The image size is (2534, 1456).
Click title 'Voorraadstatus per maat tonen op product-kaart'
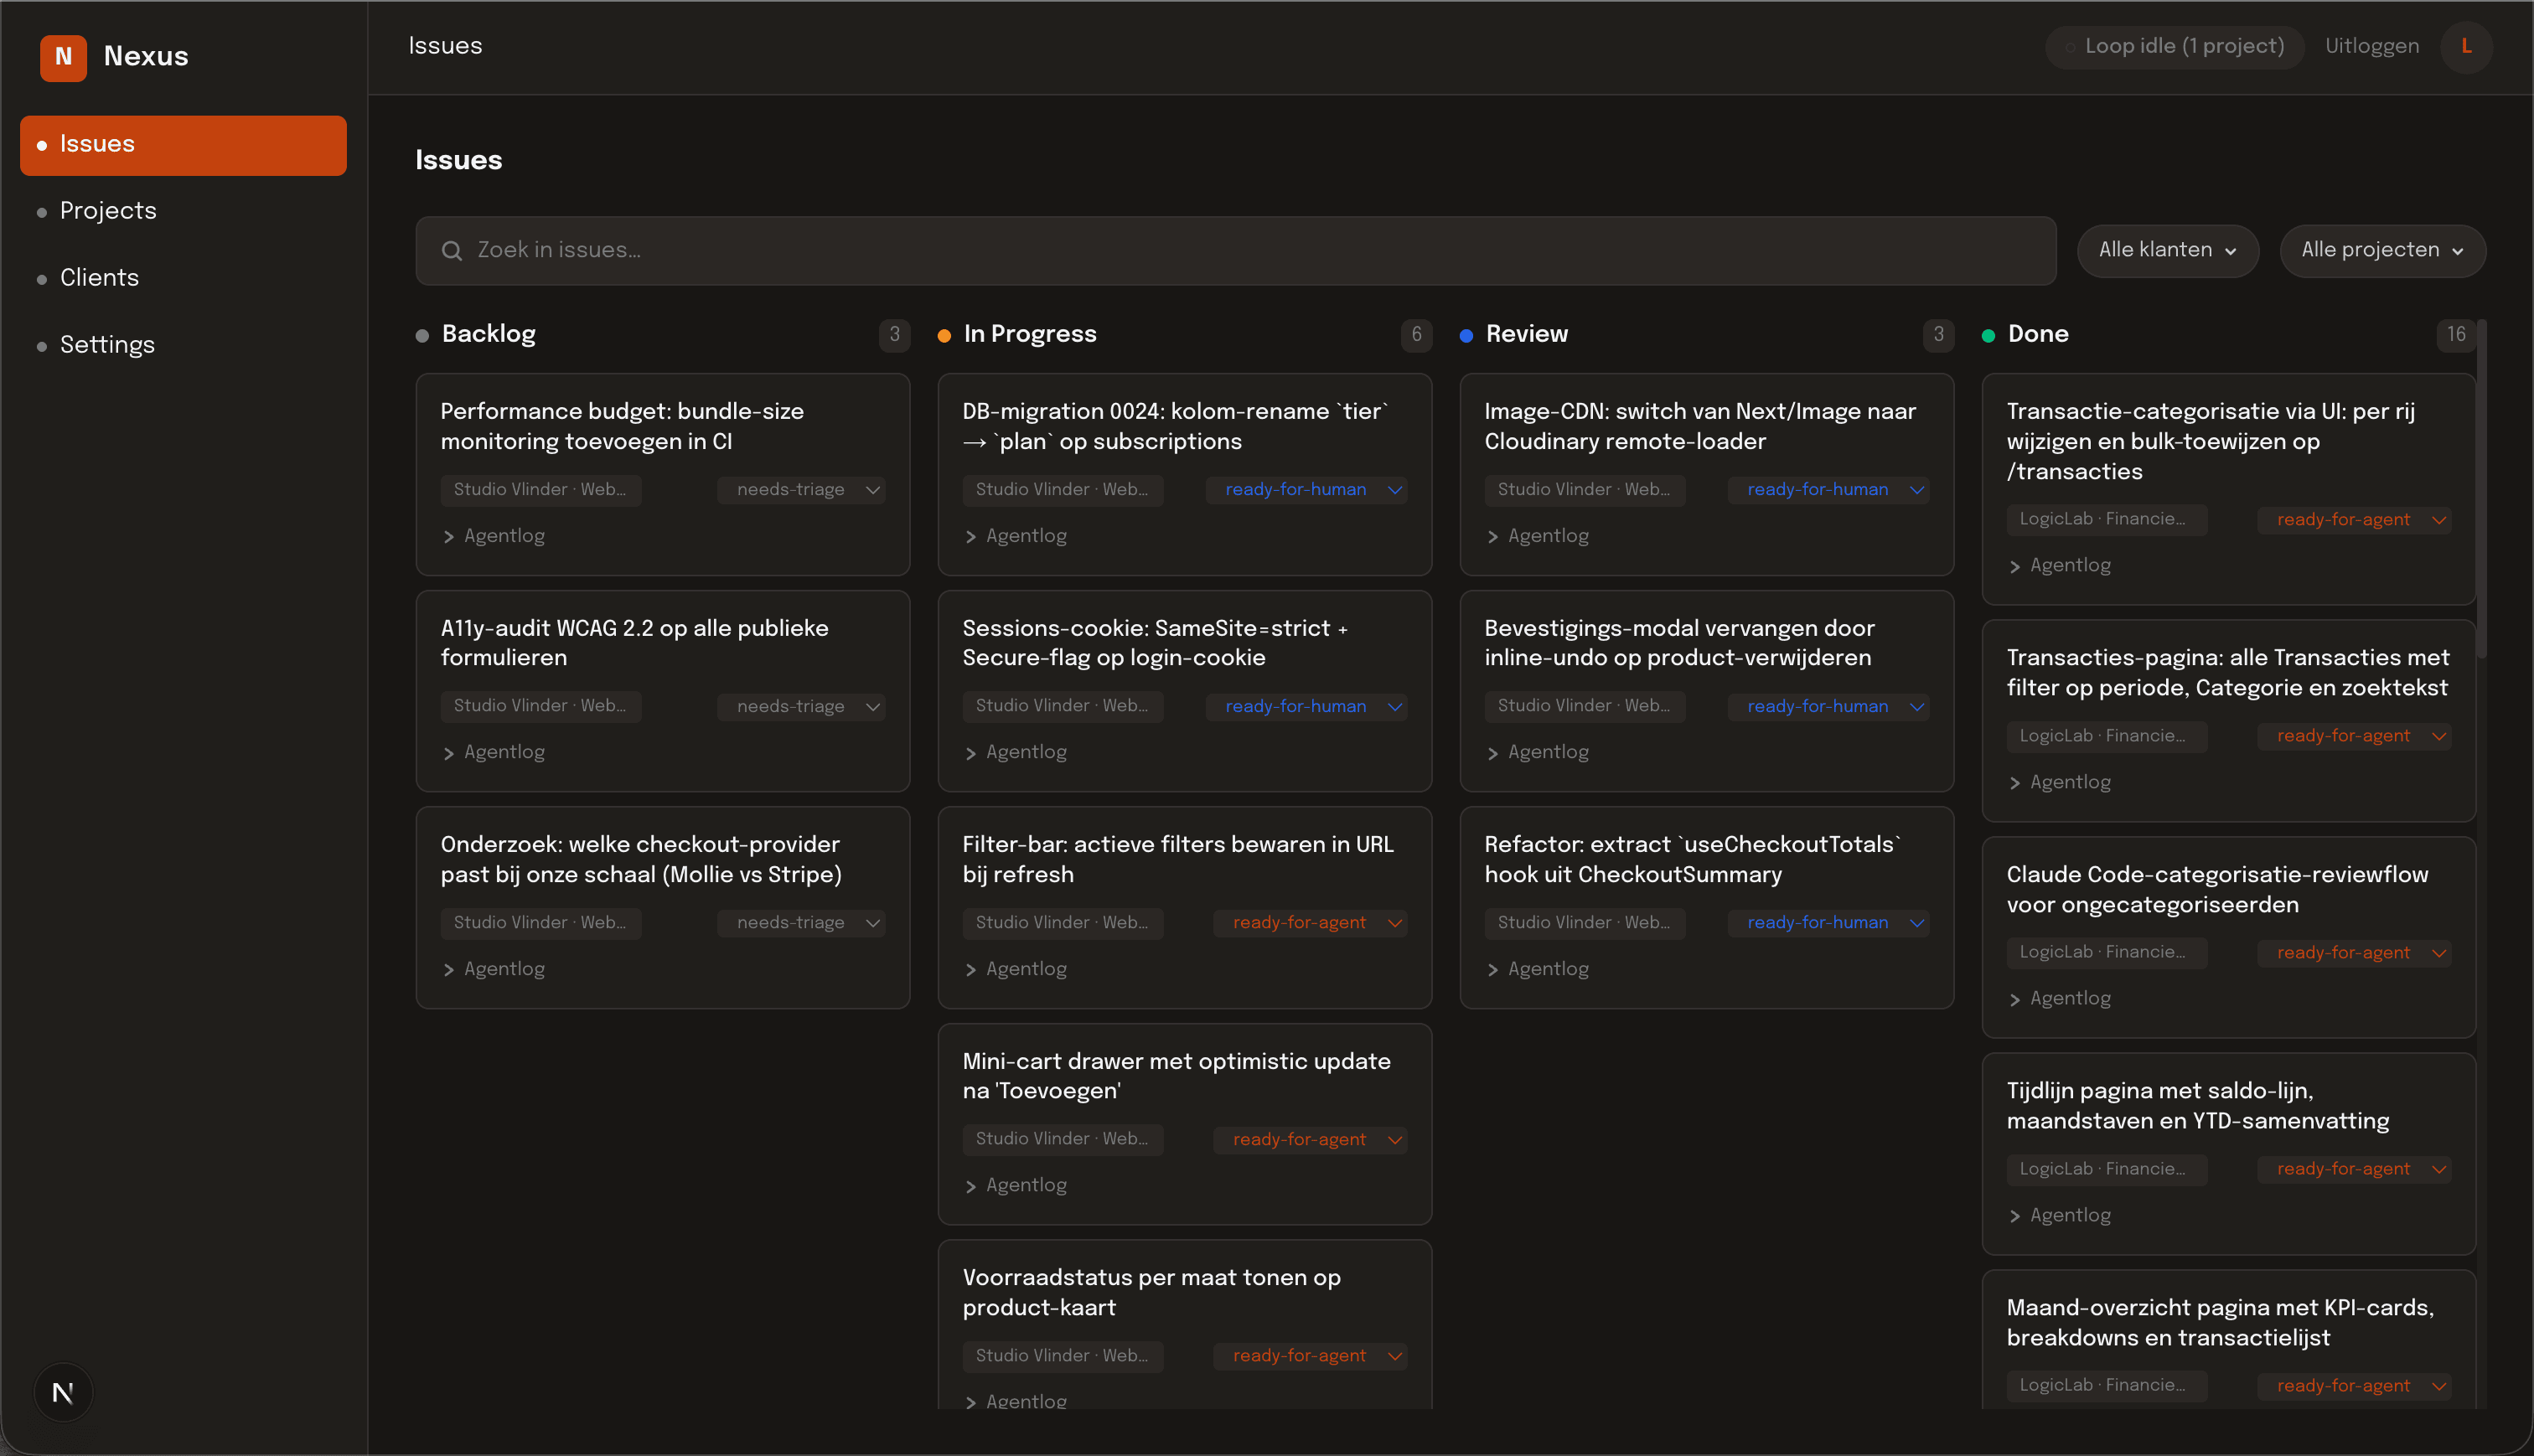point(1151,1293)
